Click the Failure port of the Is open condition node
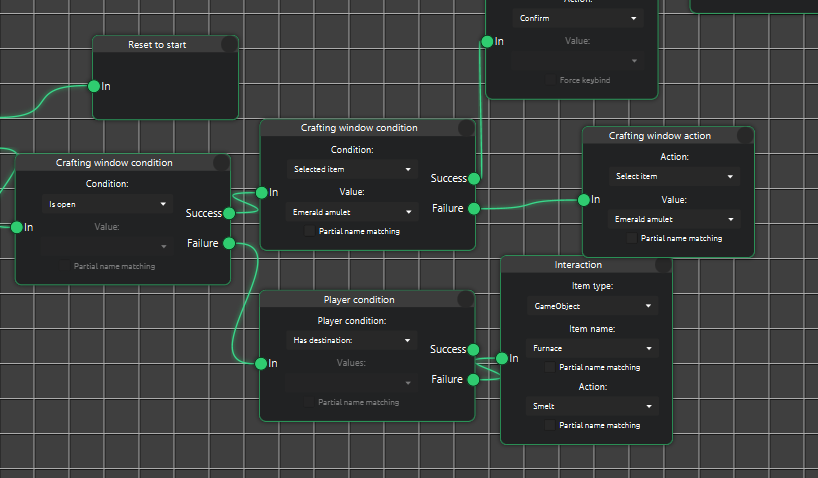The height and width of the screenshot is (478, 818). coord(229,243)
